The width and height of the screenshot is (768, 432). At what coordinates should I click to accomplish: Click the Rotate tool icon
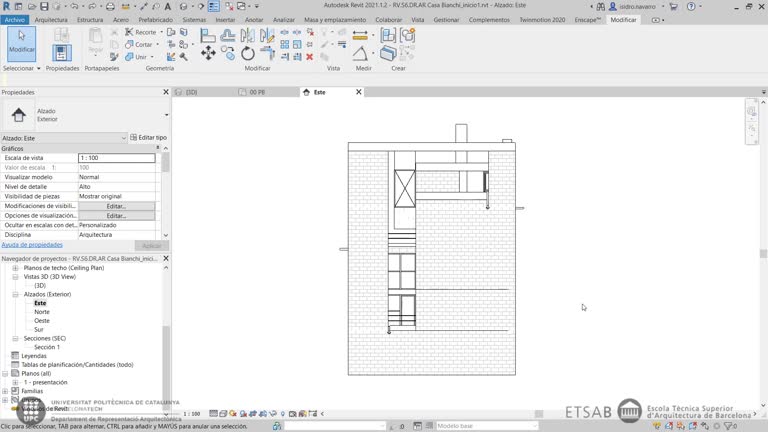(248, 53)
